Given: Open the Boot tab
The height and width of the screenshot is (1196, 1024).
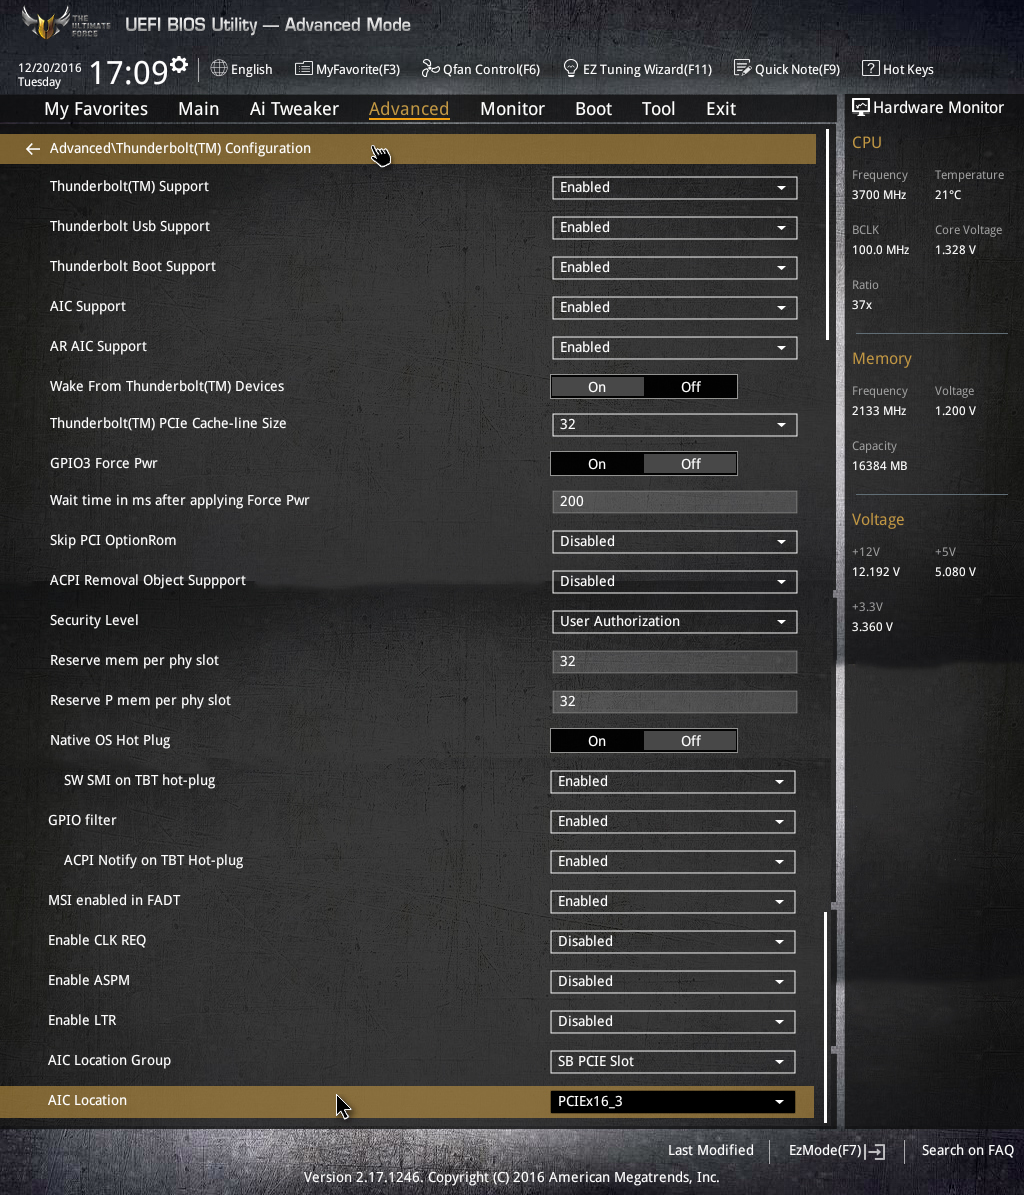Looking at the screenshot, I should pos(593,109).
